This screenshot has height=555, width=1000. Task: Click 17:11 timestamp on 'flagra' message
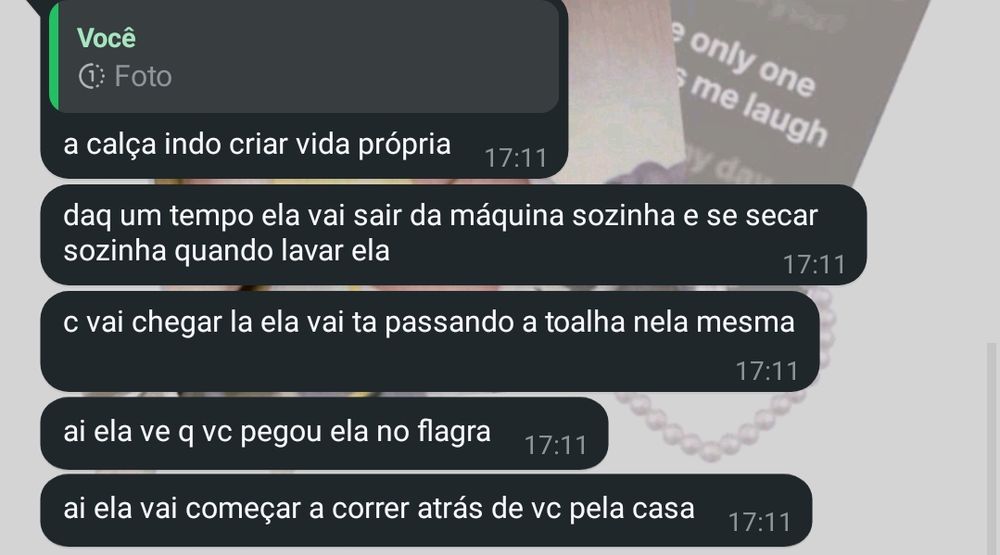pos(555,445)
